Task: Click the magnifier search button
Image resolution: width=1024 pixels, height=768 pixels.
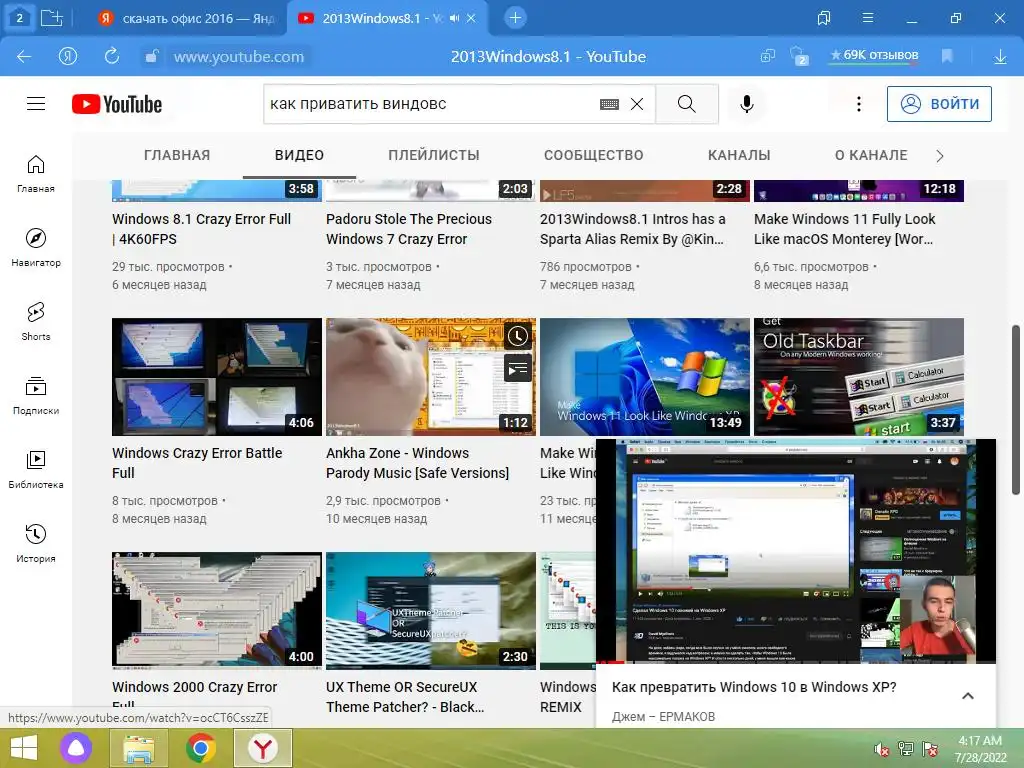Action: pyautogui.click(x=686, y=104)
